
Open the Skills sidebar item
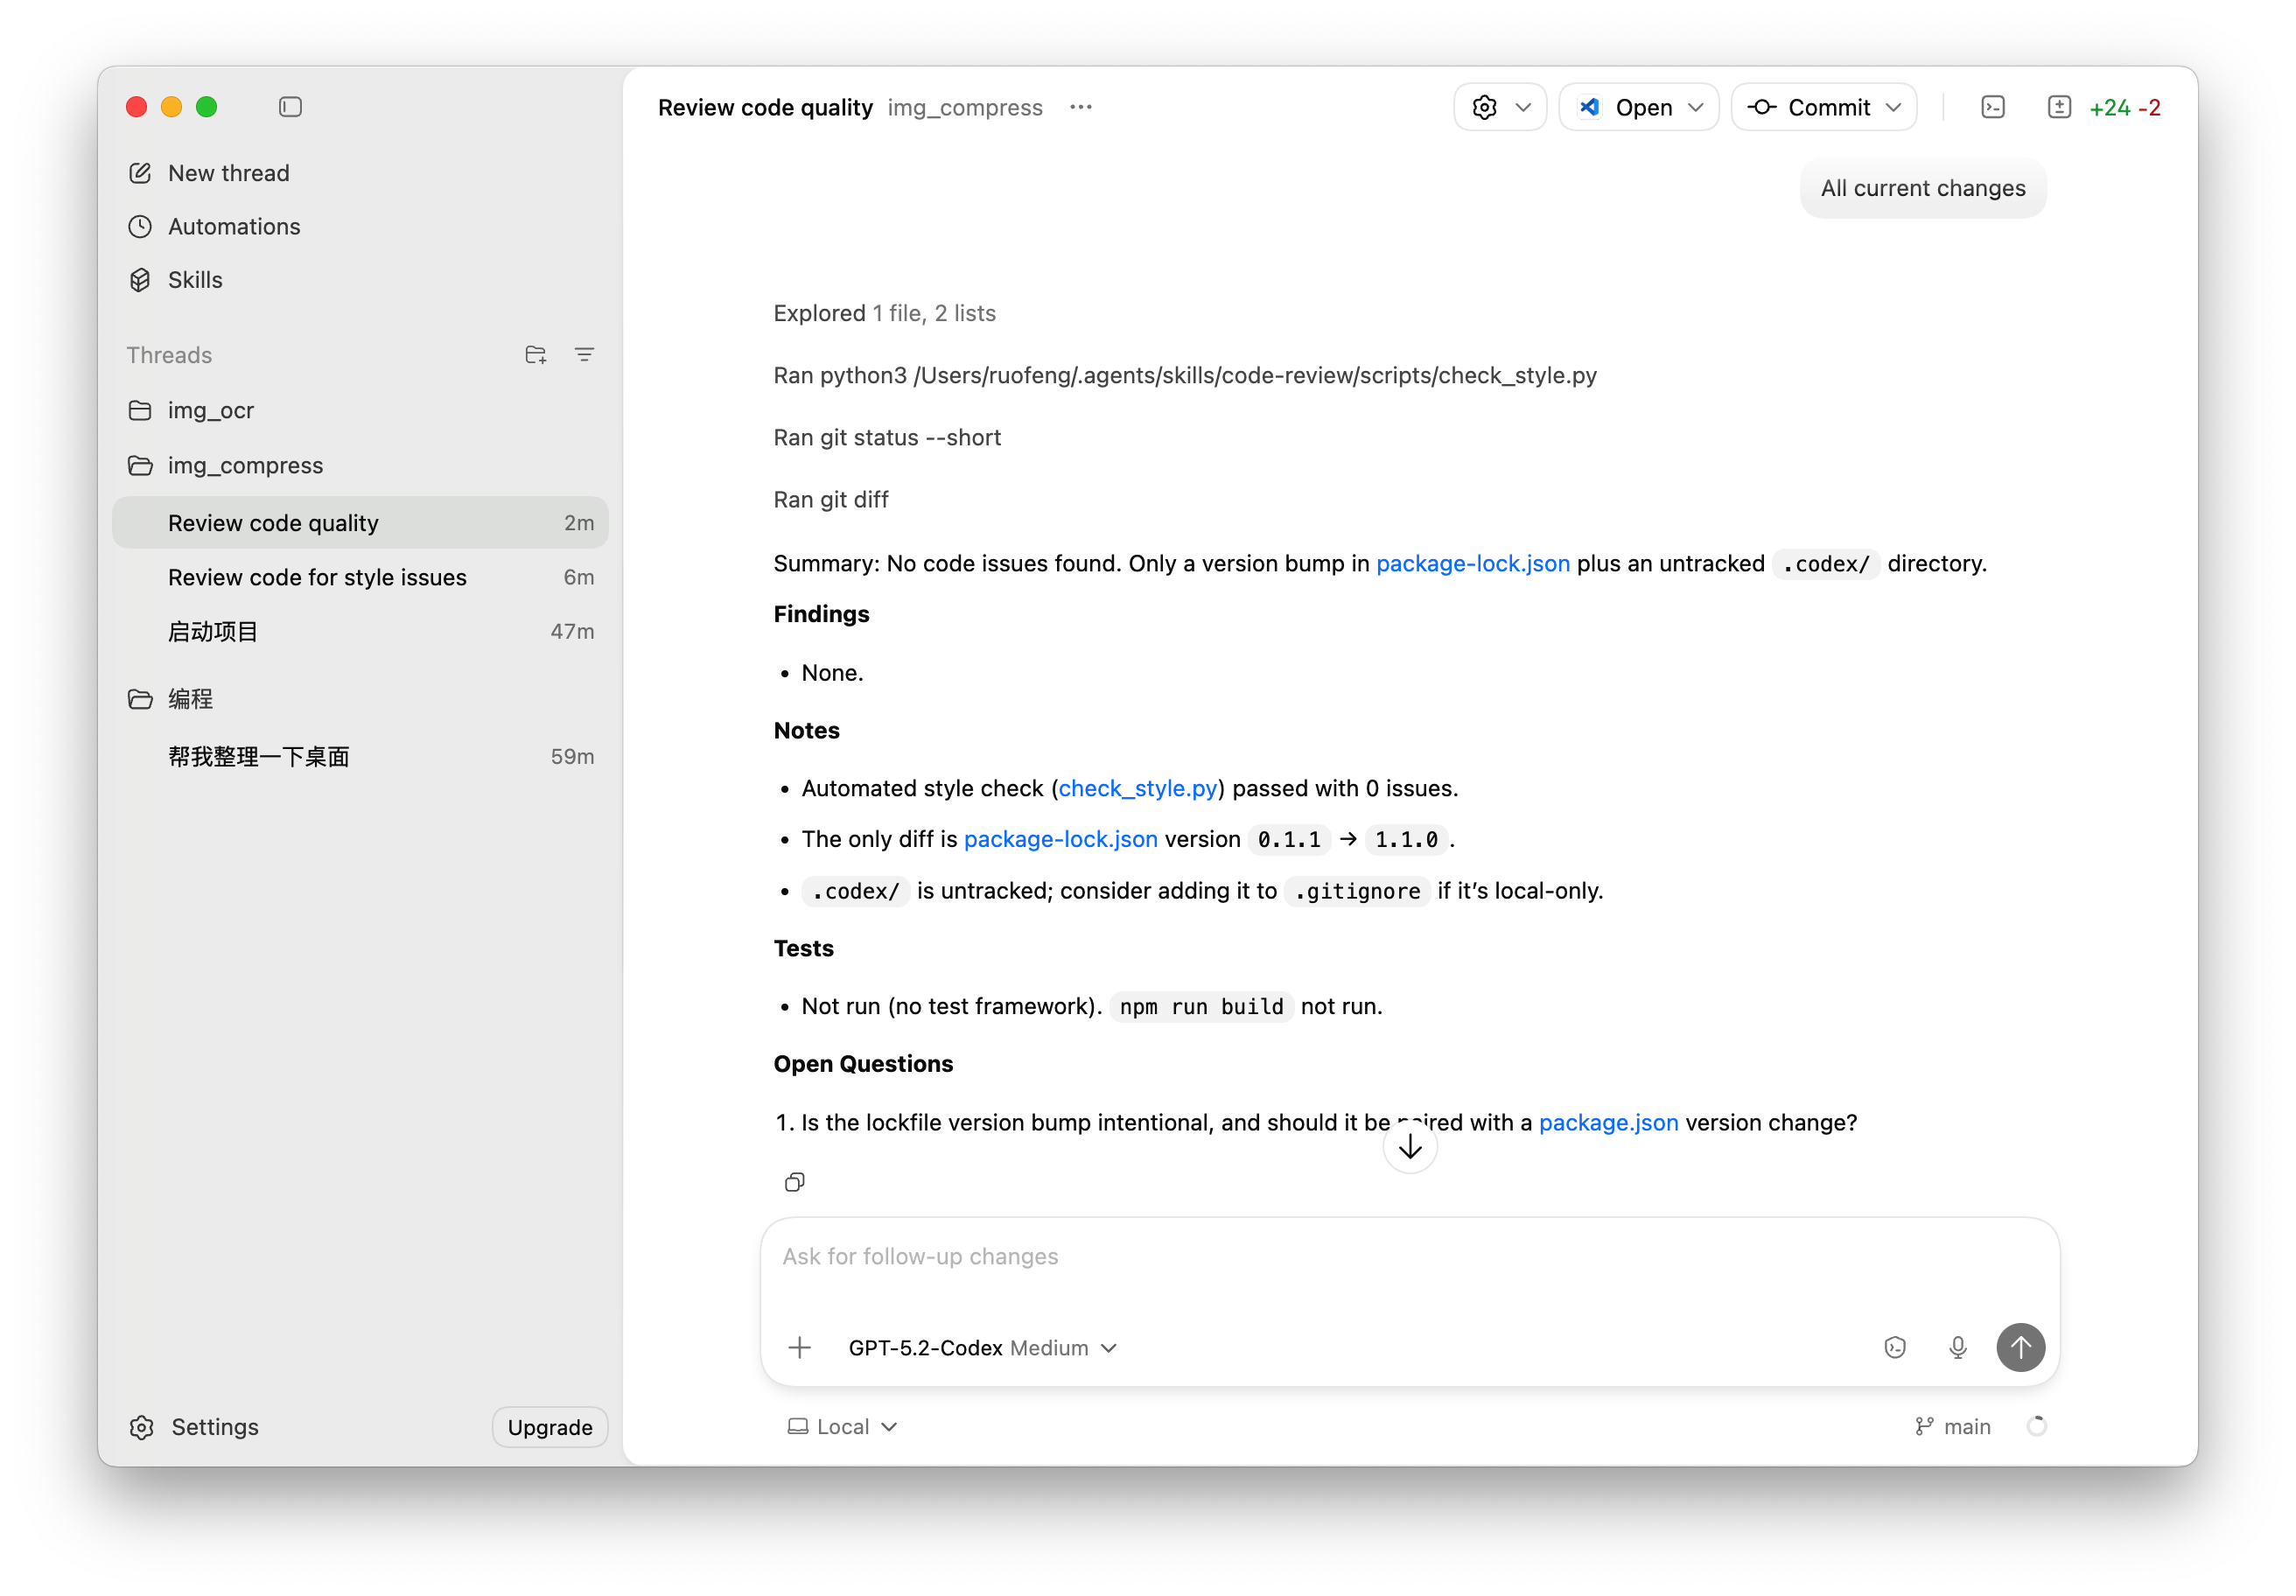195,280
